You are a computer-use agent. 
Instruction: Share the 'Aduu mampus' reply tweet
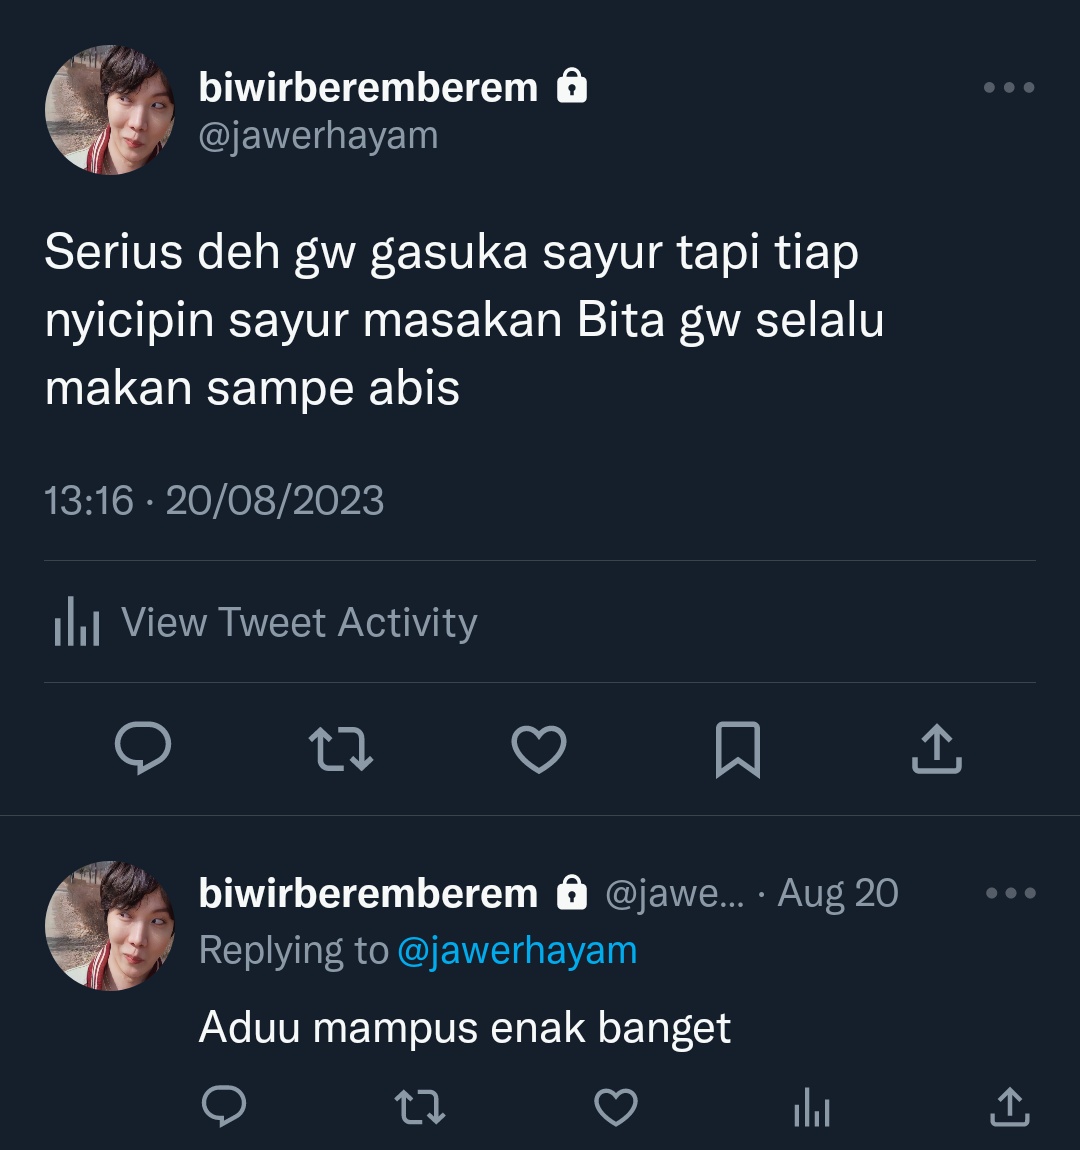(1010, 1106)
